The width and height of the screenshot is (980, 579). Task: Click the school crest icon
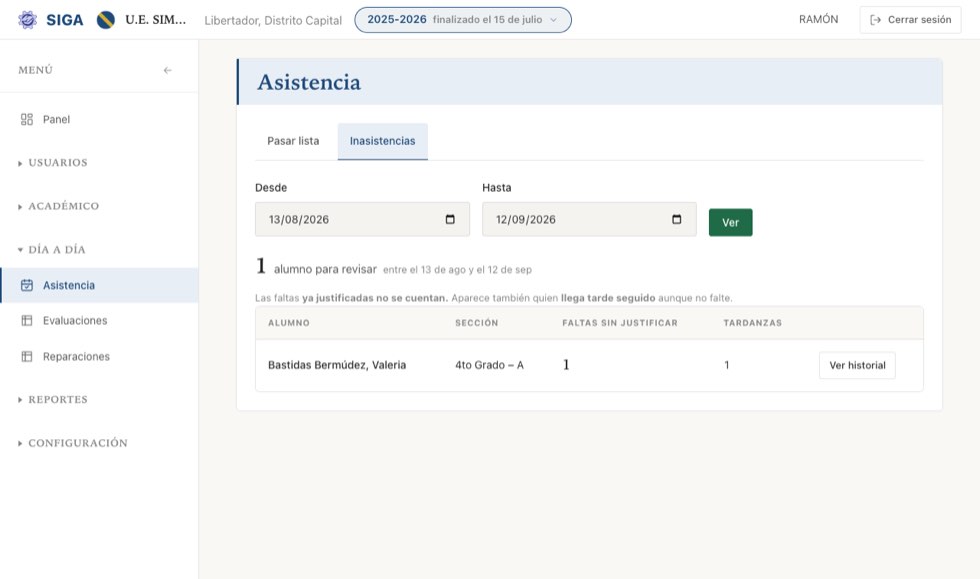pos(106,20)
